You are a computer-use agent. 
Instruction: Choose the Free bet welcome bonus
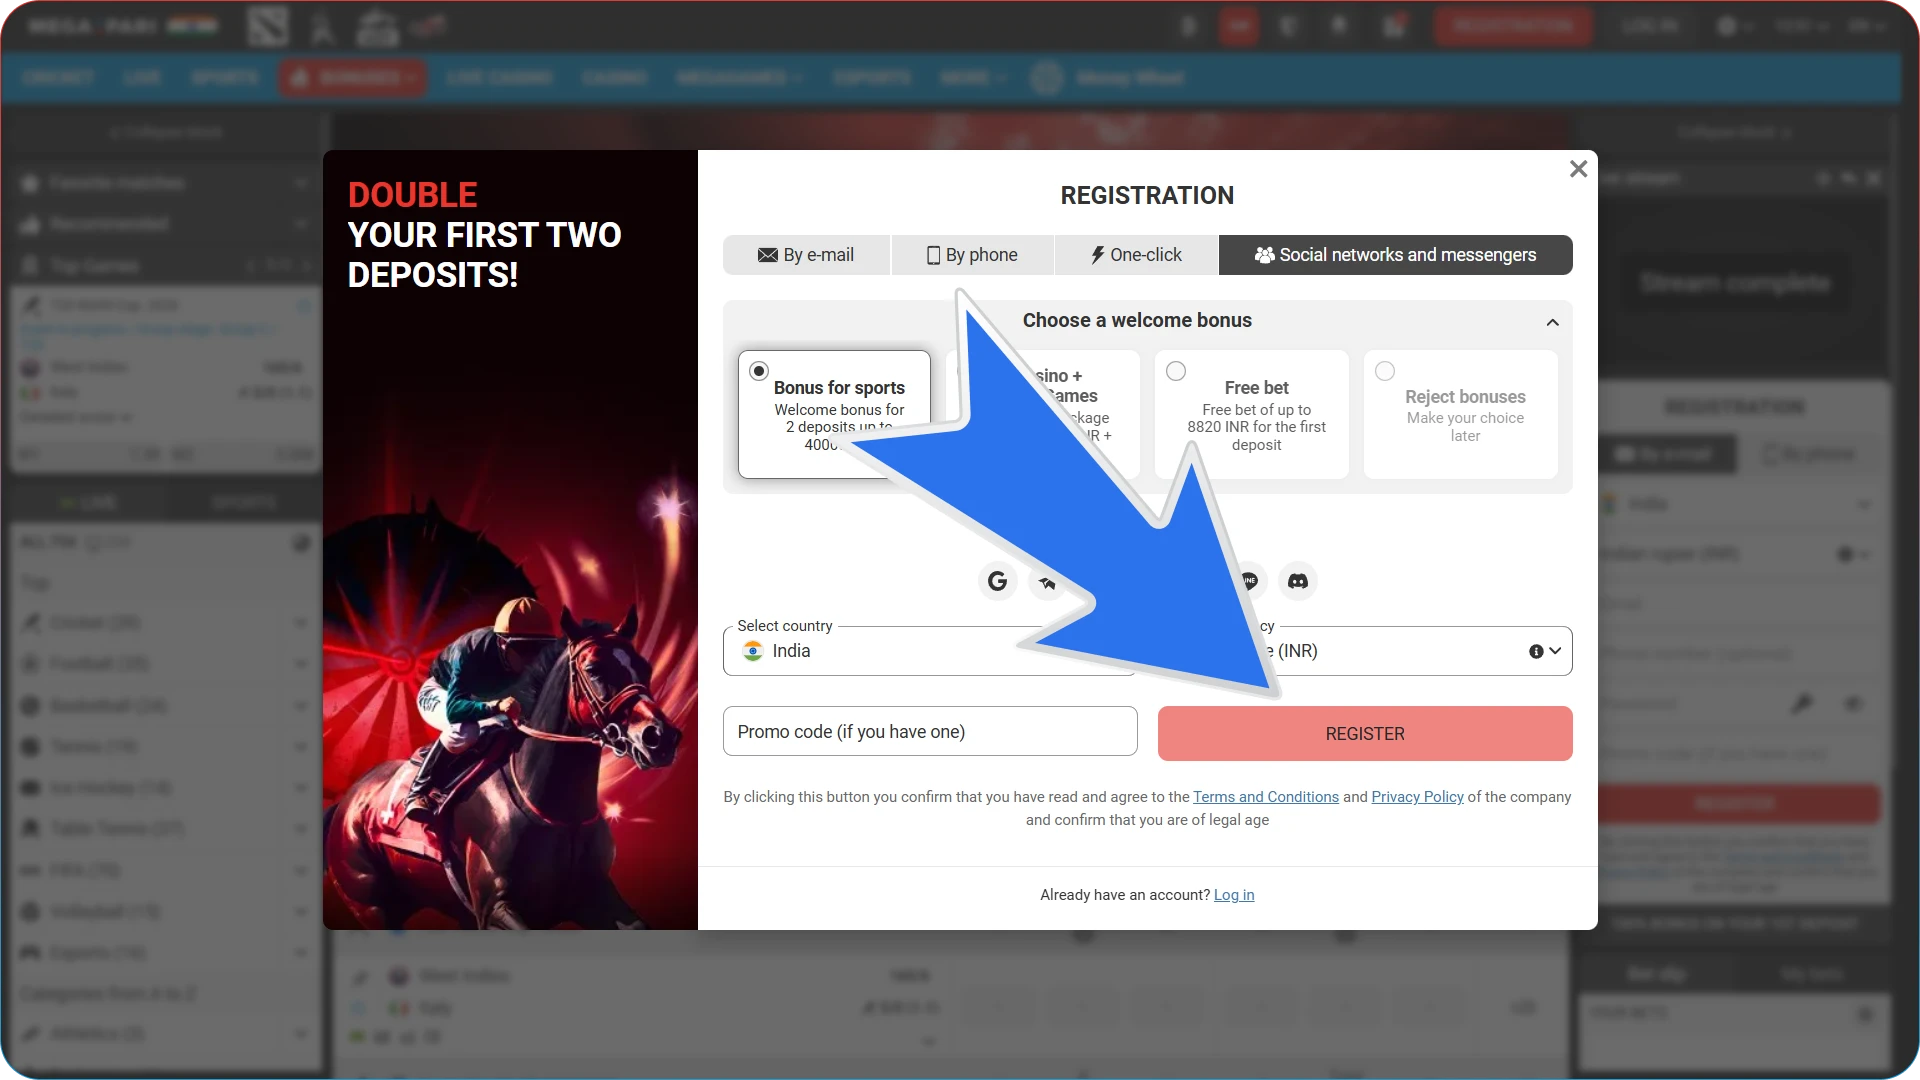pyautogui.click(x=1176, y=370)
